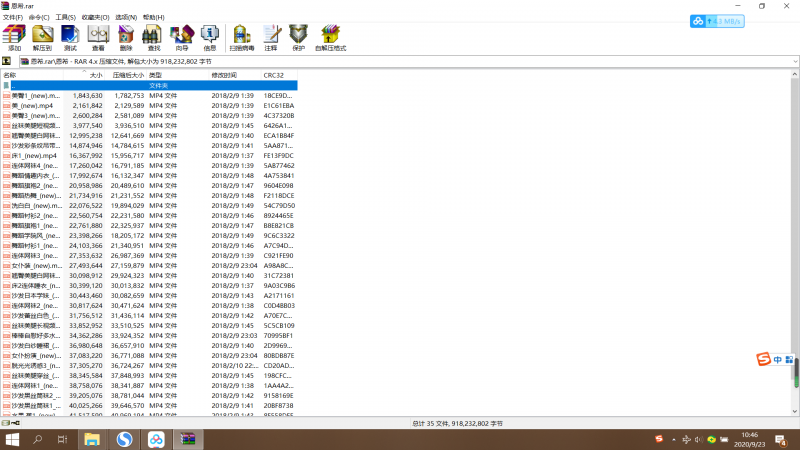800x450 pixels.
Task: Sort files by 修改时间 column header
Action: 224,75
